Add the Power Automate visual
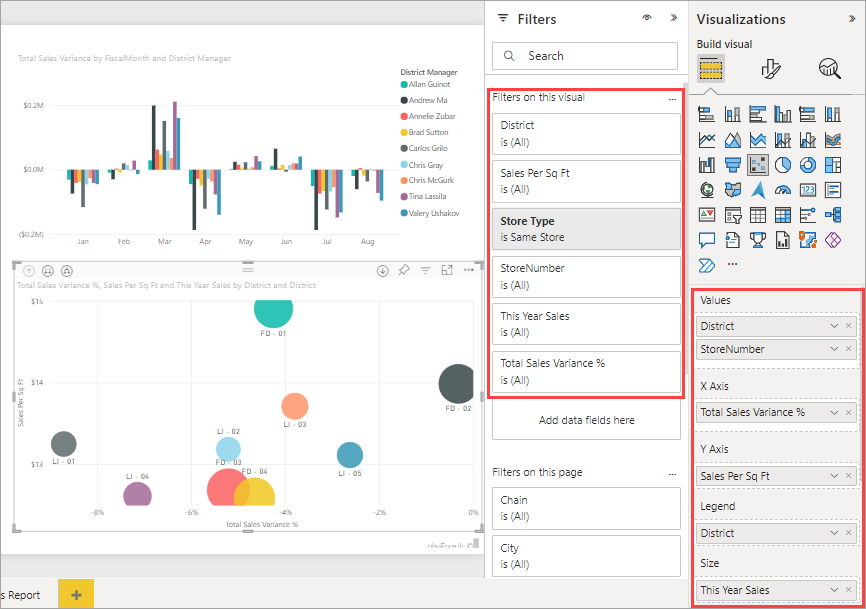 point(706,266)
